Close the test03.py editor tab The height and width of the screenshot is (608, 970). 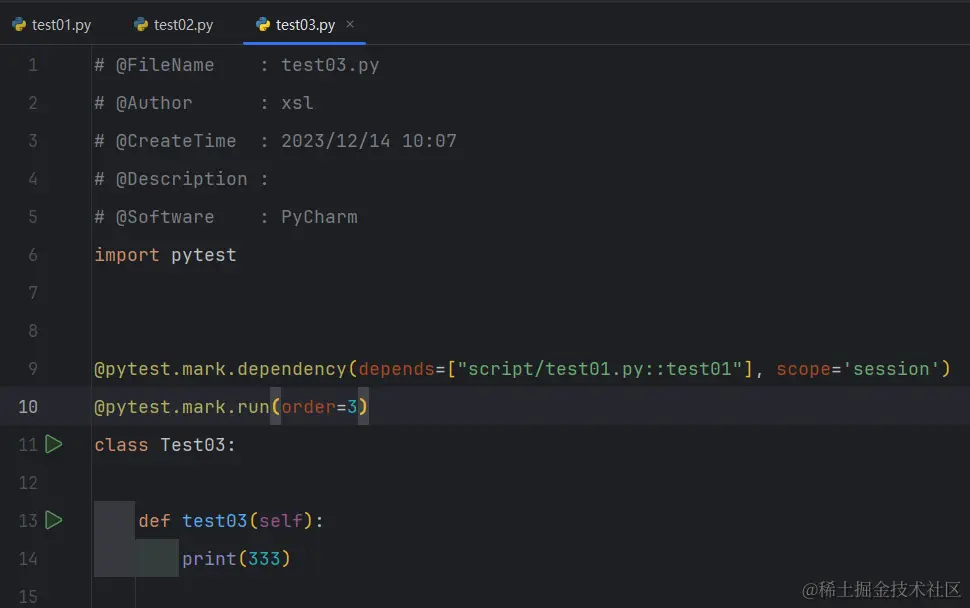pyautogui.click(x=350, y=24)
